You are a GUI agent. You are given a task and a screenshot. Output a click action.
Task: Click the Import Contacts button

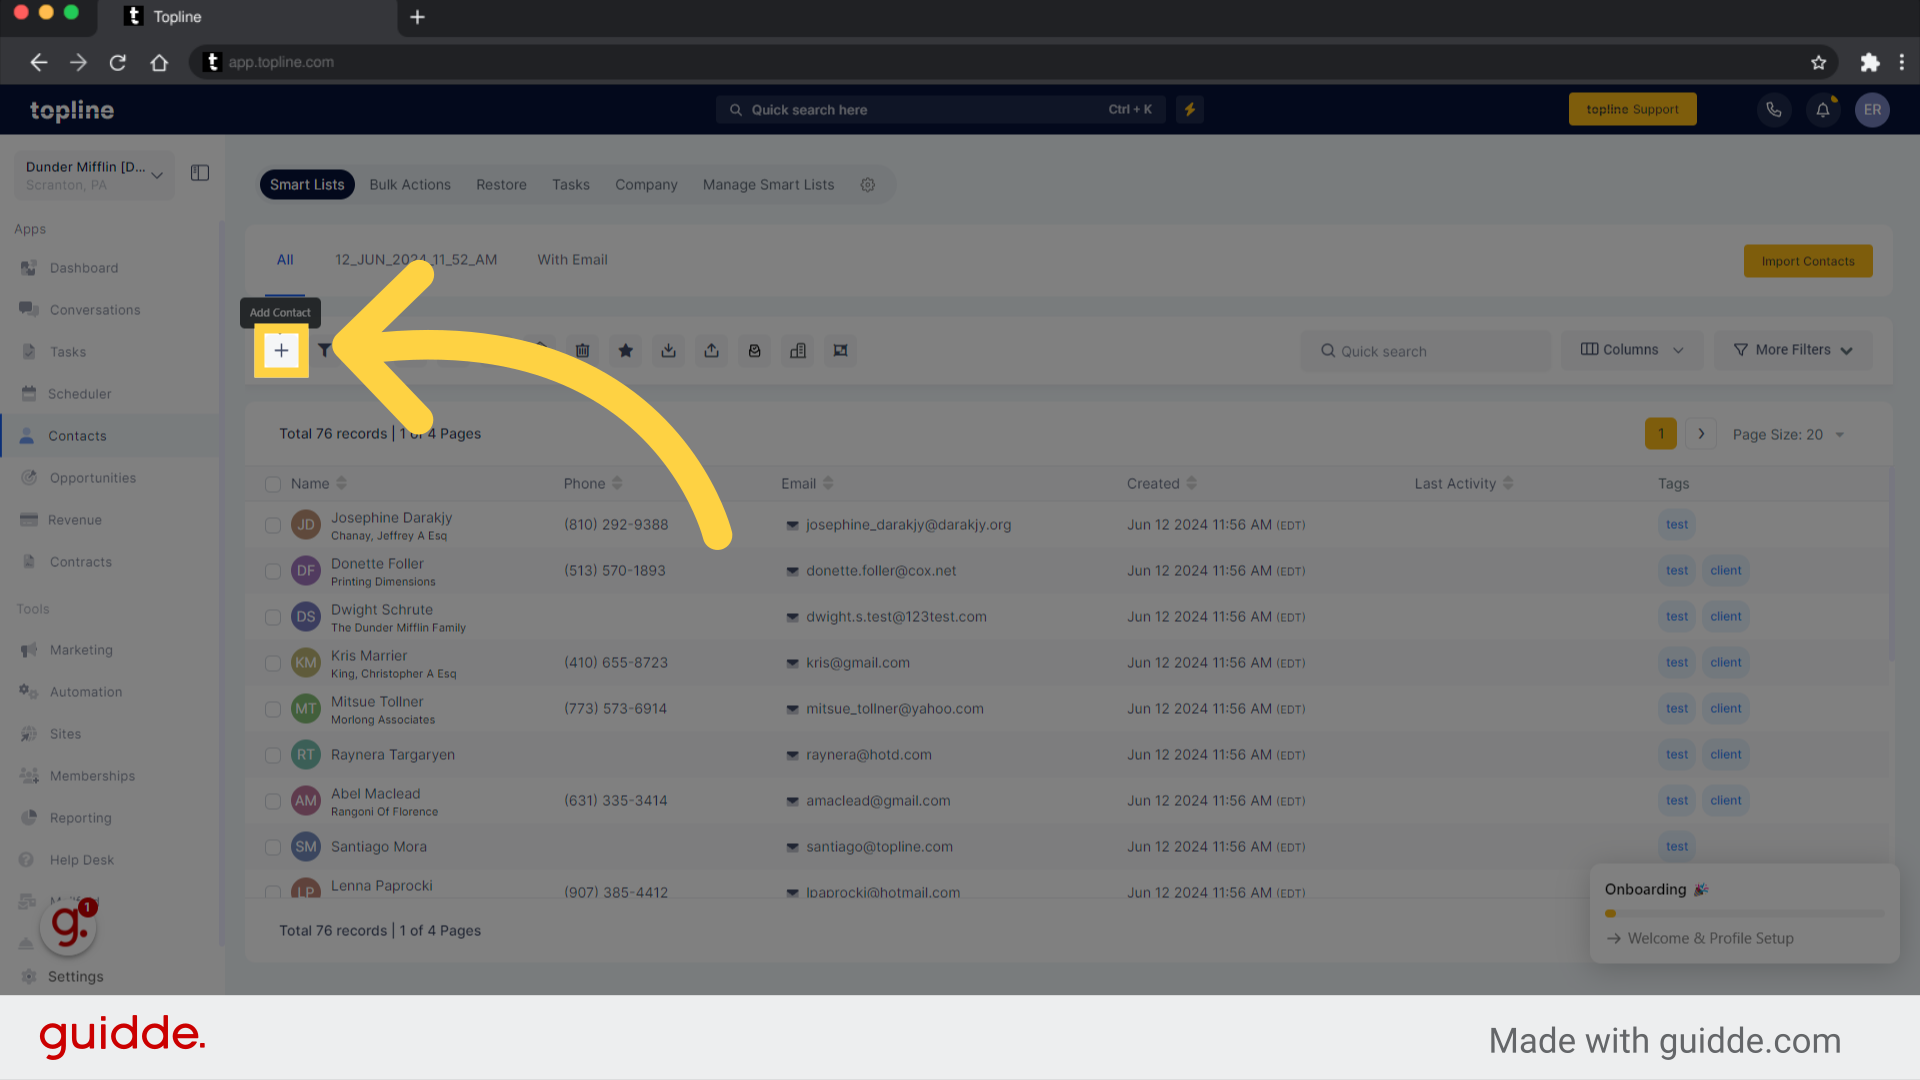(1807, 261)
